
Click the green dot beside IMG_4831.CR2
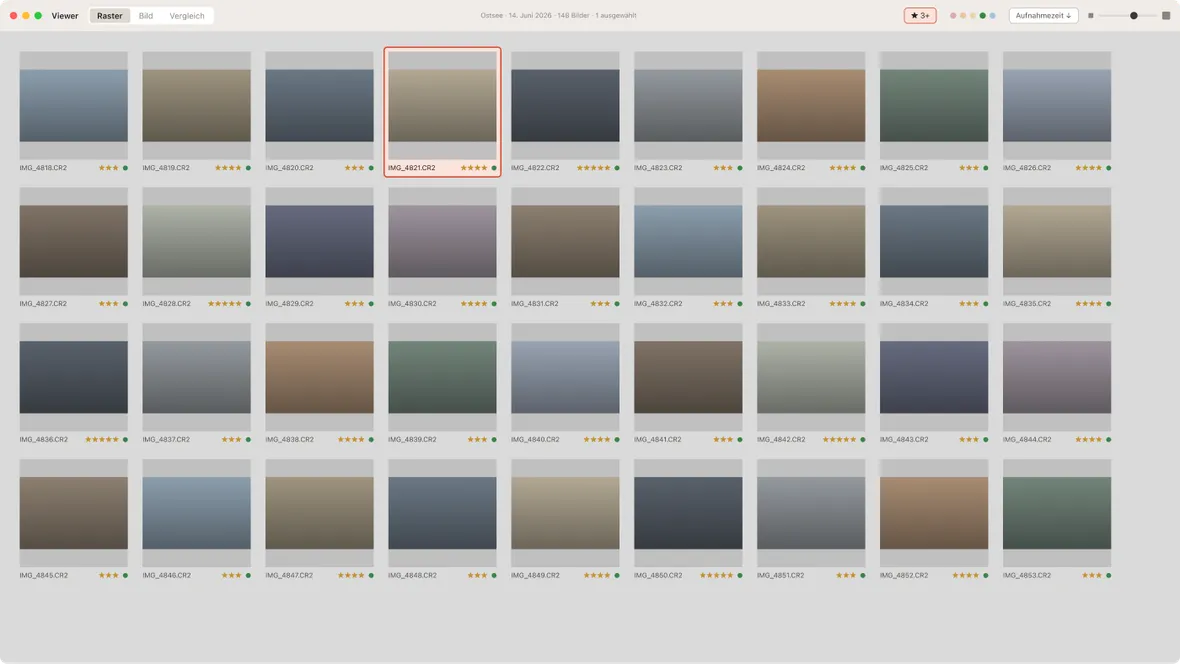coord(617,304)
